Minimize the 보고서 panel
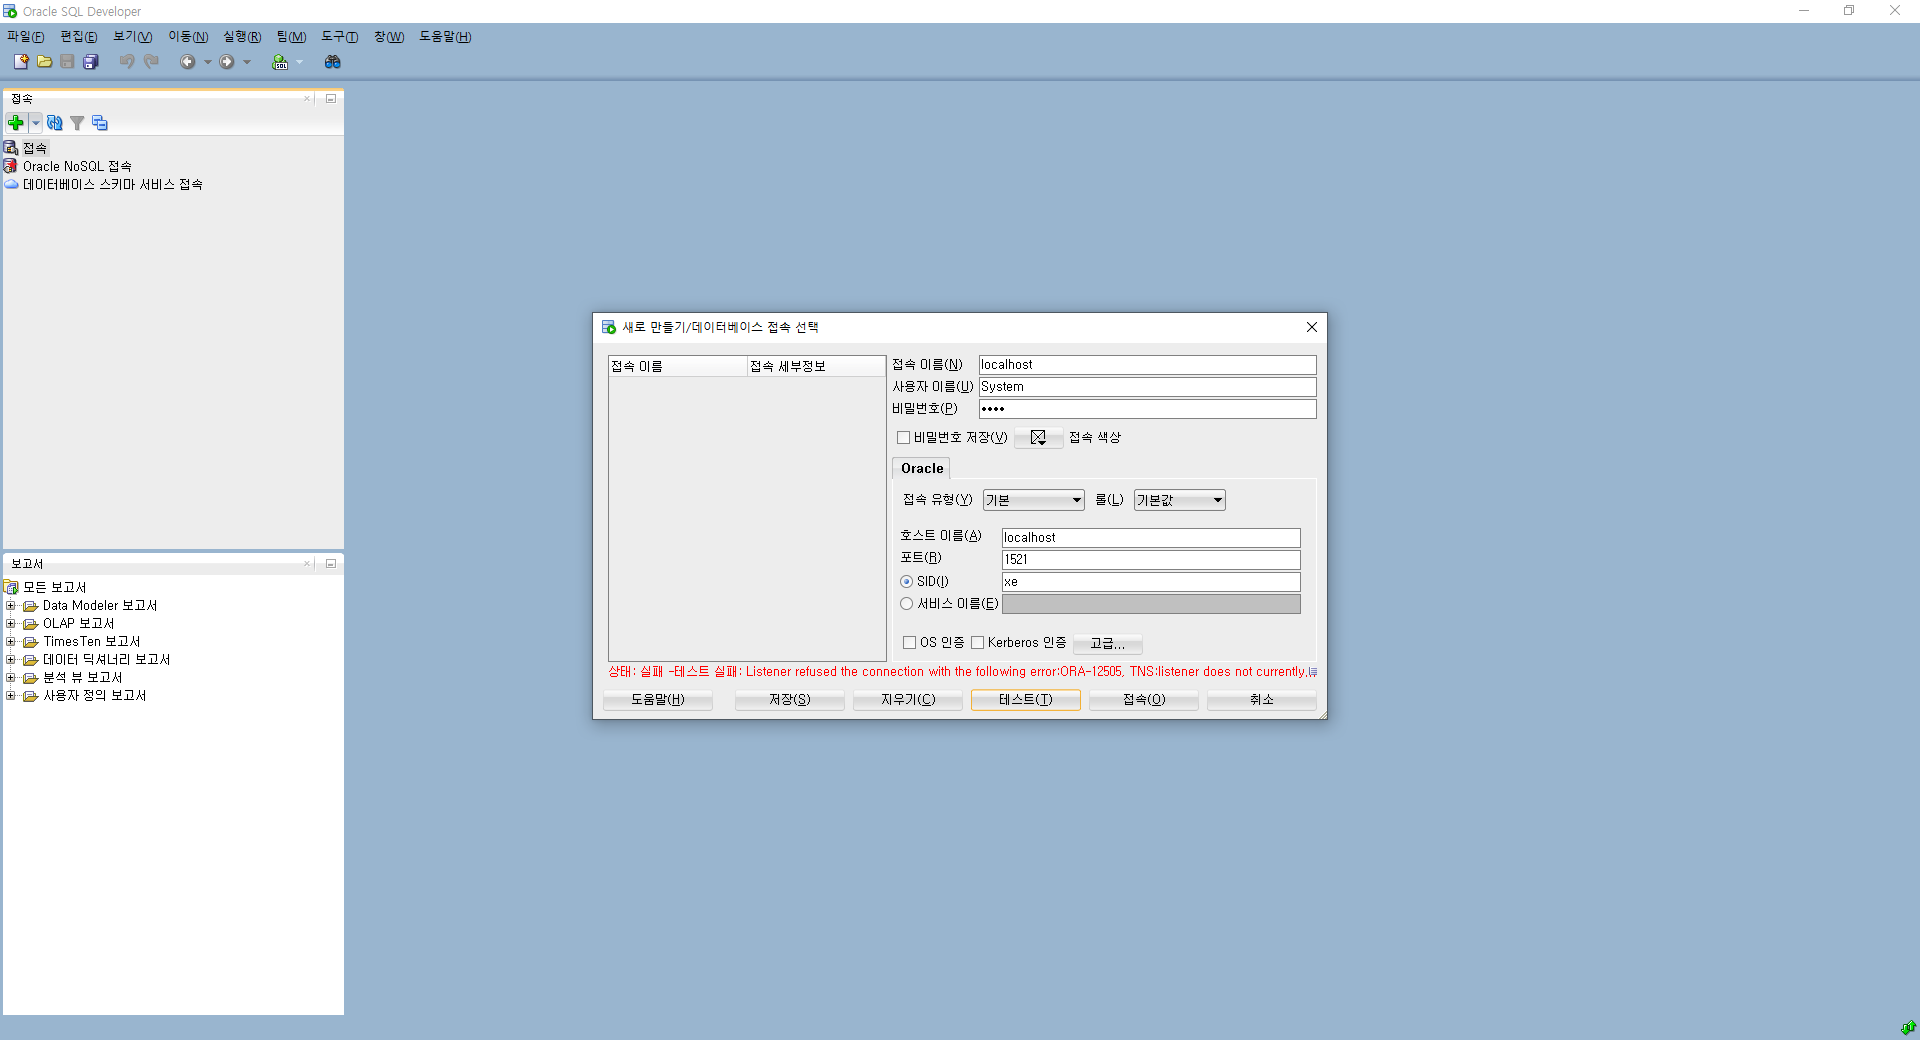This screenshot has height=1040, width=1920. pos(330,563)
